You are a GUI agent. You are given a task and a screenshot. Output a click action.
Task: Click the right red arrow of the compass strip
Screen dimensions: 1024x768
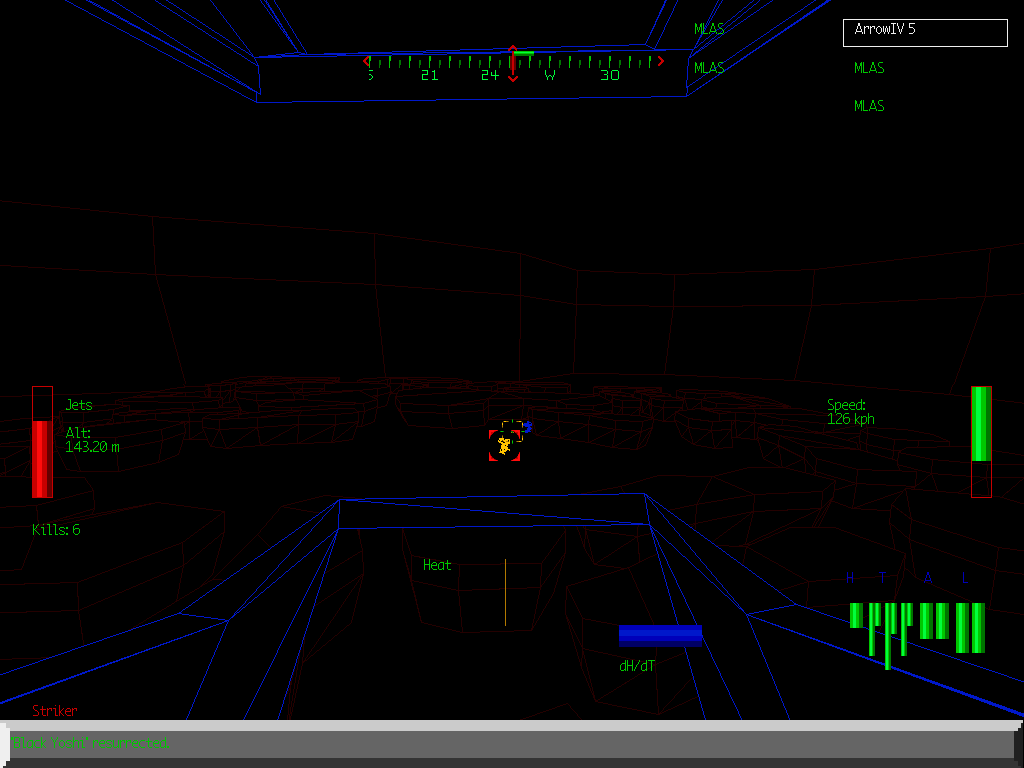pos(659,61)
